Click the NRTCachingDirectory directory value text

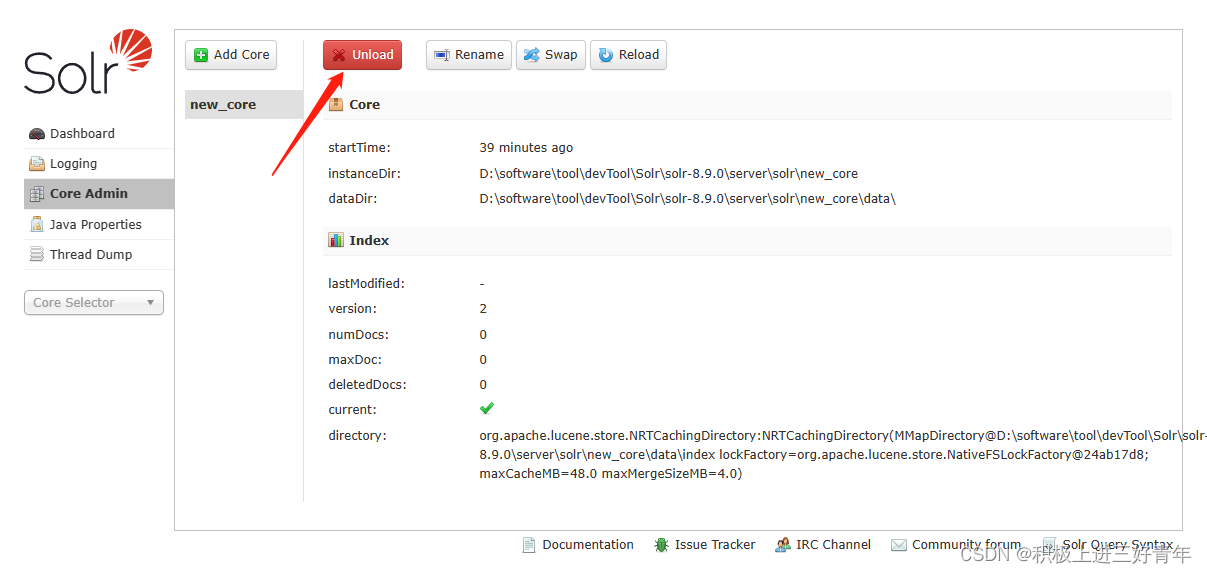843,455
